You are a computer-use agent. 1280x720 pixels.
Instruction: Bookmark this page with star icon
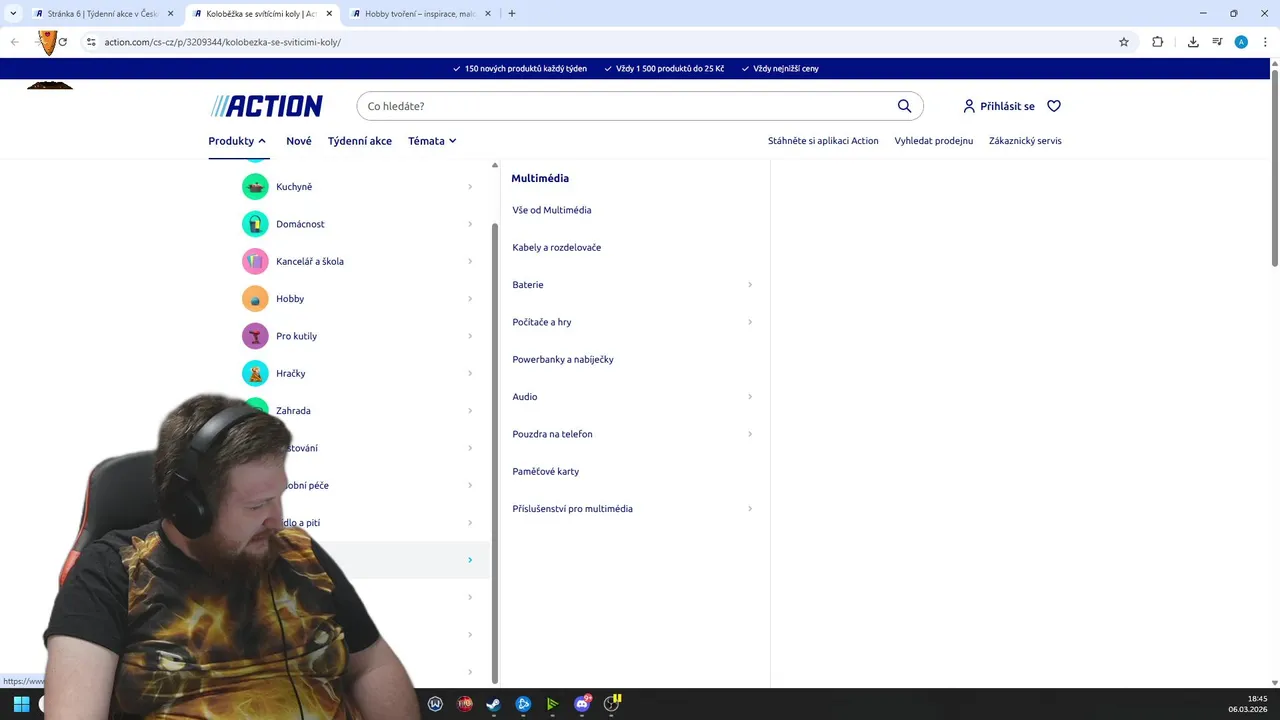pyautogui.click(x=1124, y=42)
